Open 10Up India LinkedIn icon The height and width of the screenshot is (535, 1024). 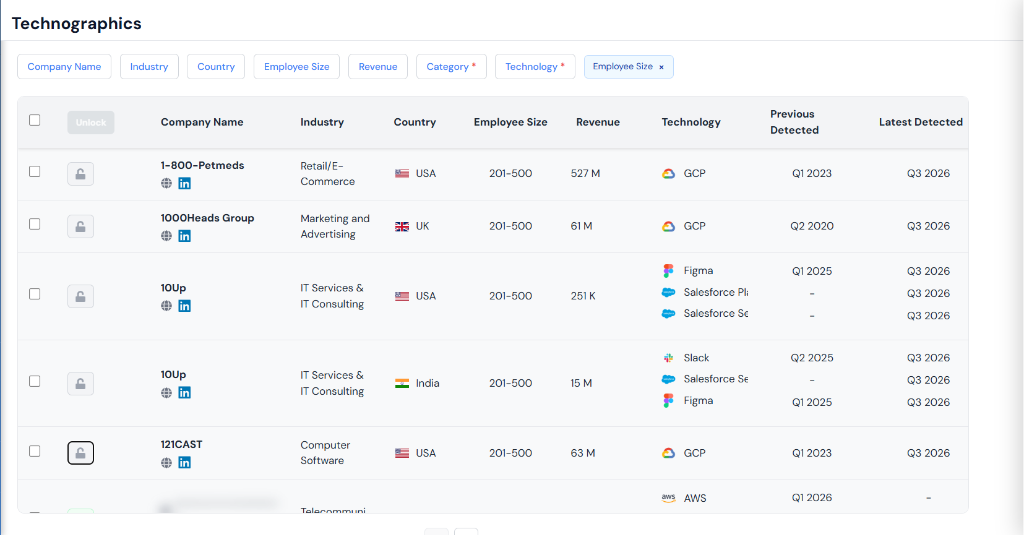click(185, 393)
